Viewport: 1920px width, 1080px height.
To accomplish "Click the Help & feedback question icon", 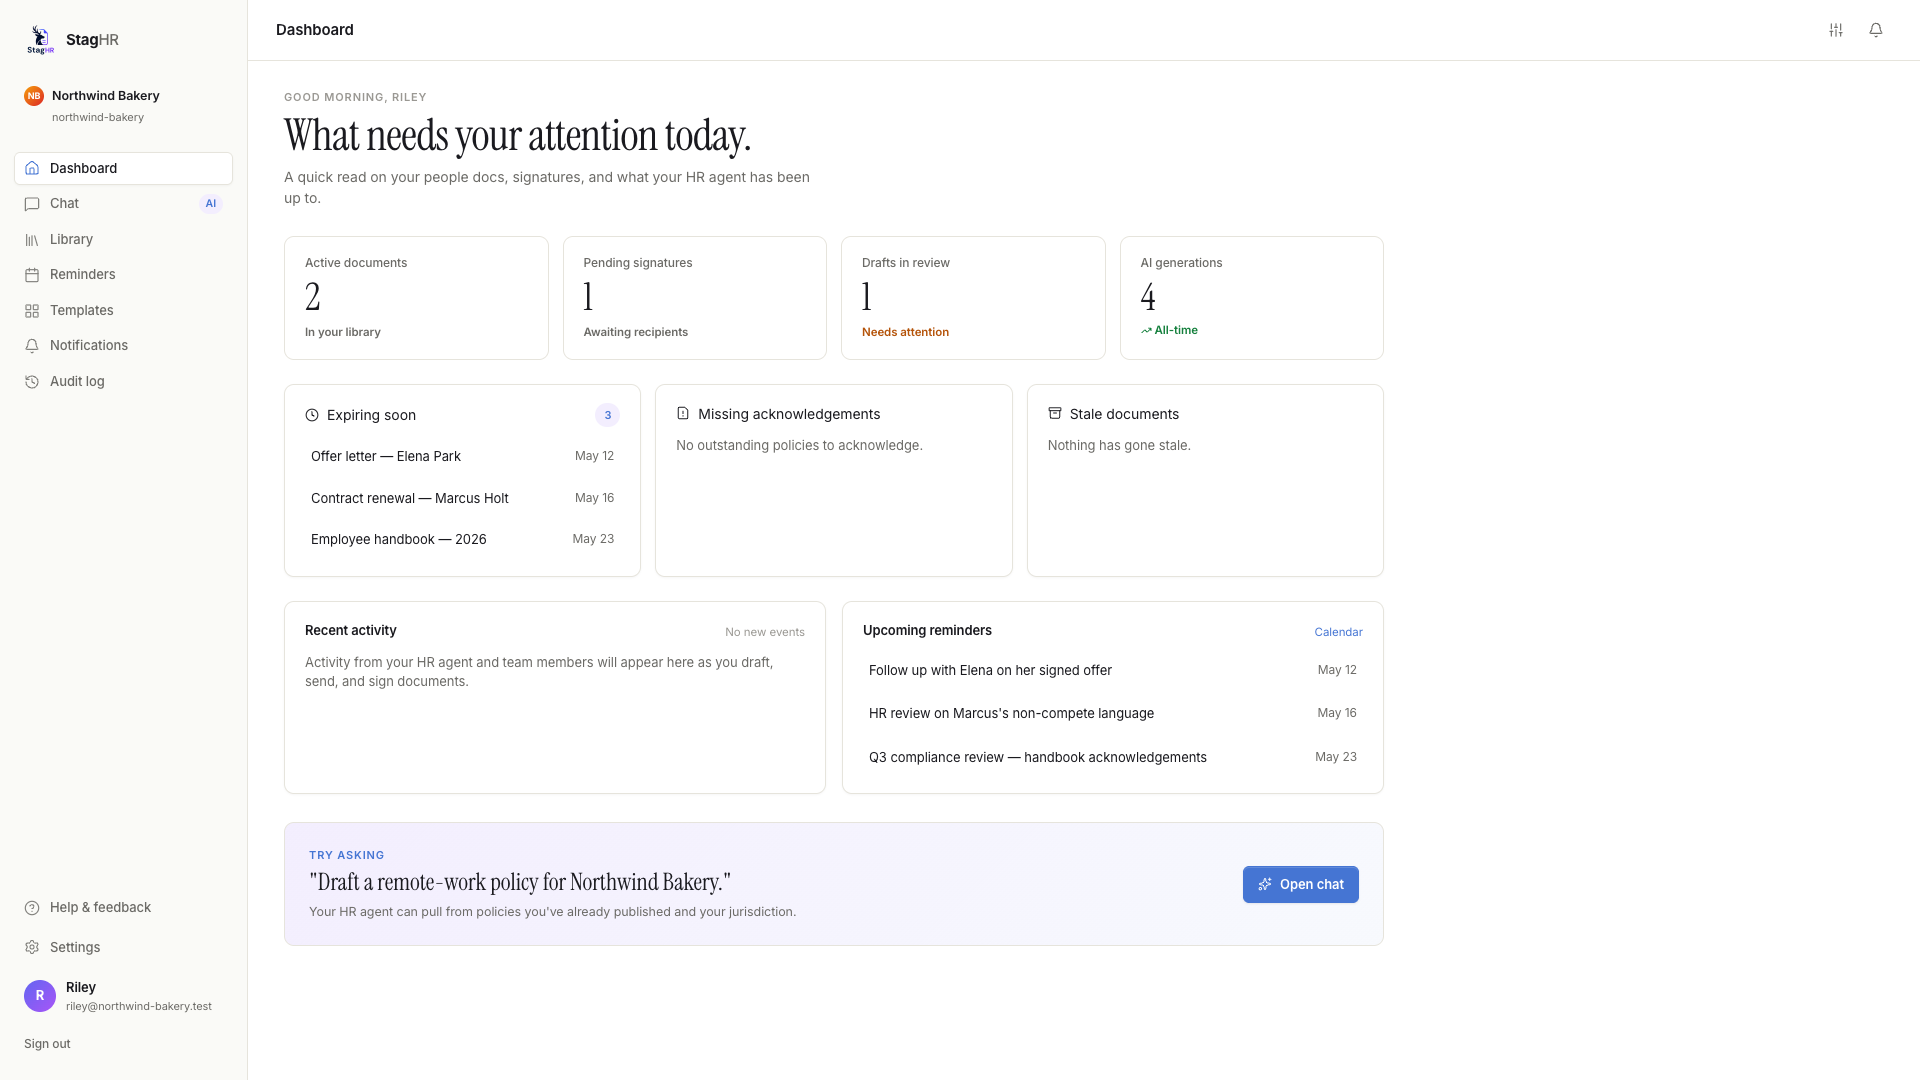I will (x=32, y=908).
